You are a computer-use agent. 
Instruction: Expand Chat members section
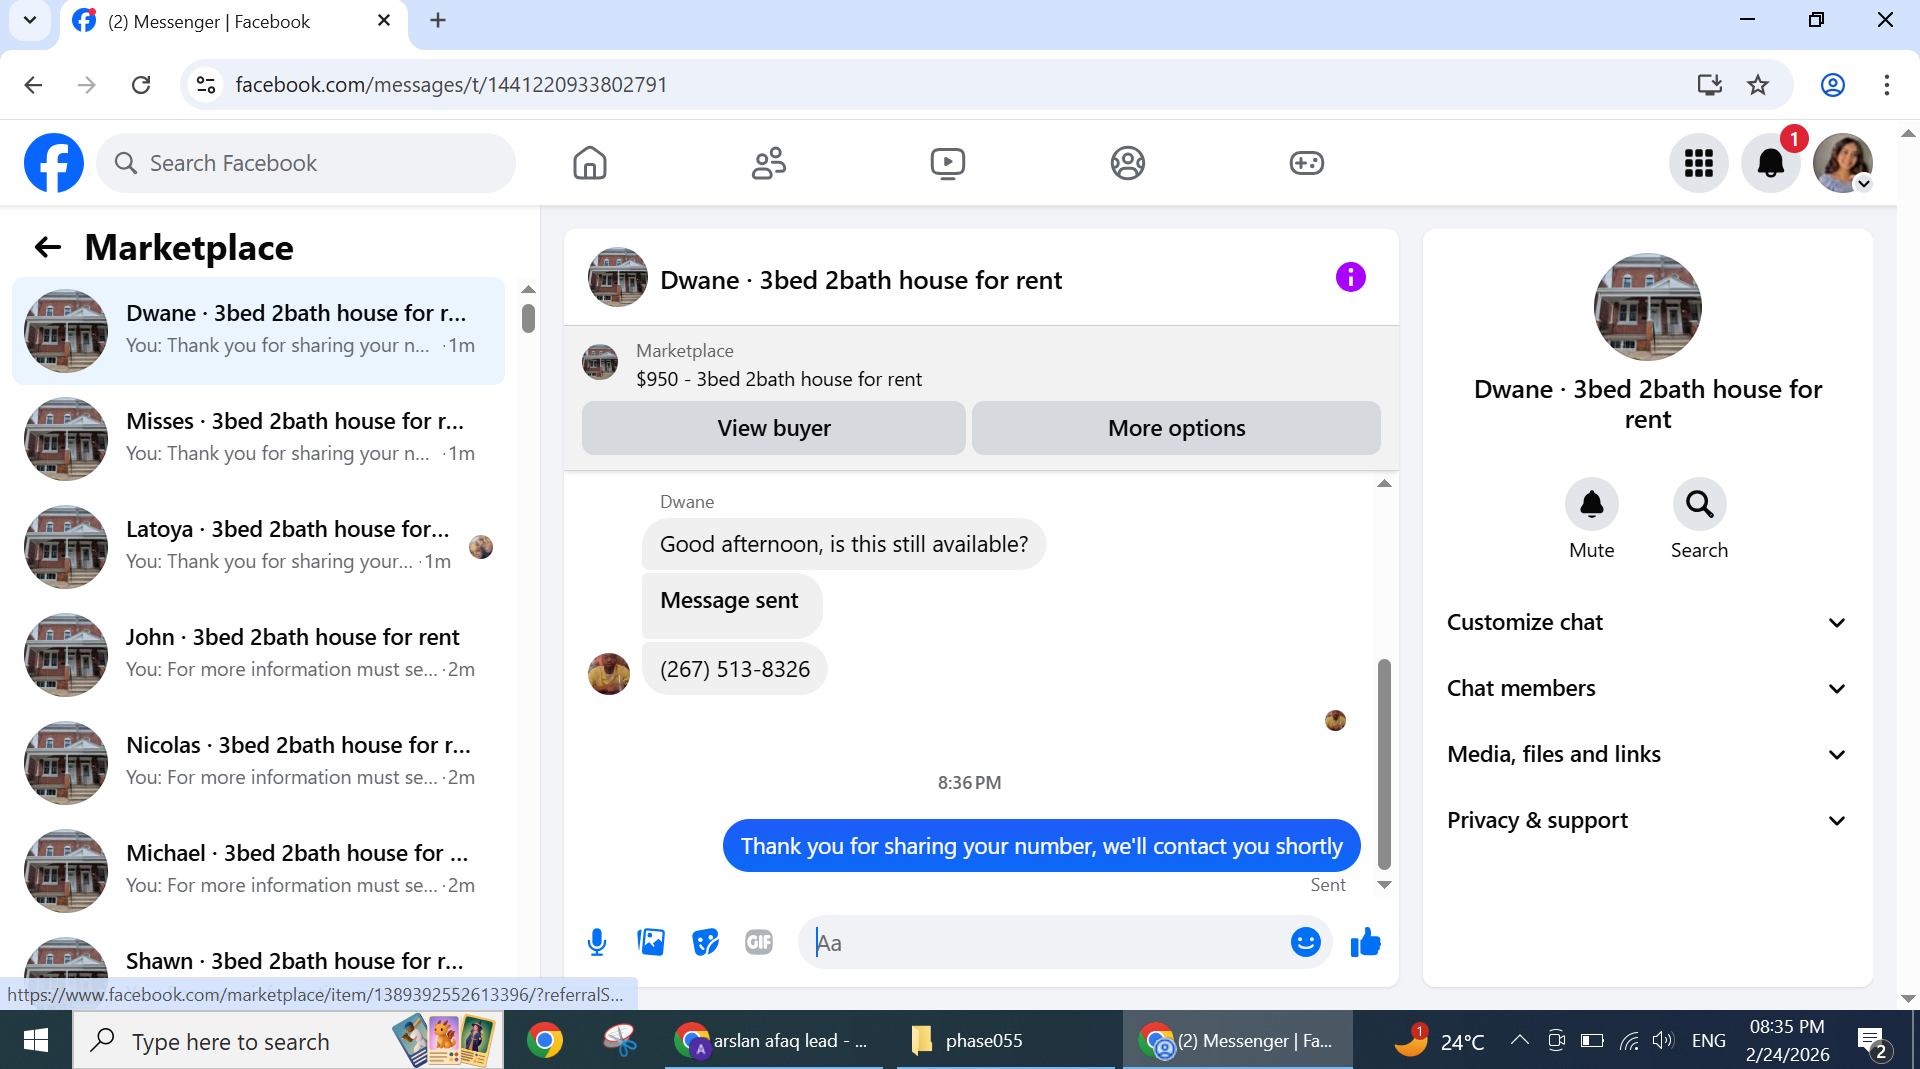[1647, 688]
